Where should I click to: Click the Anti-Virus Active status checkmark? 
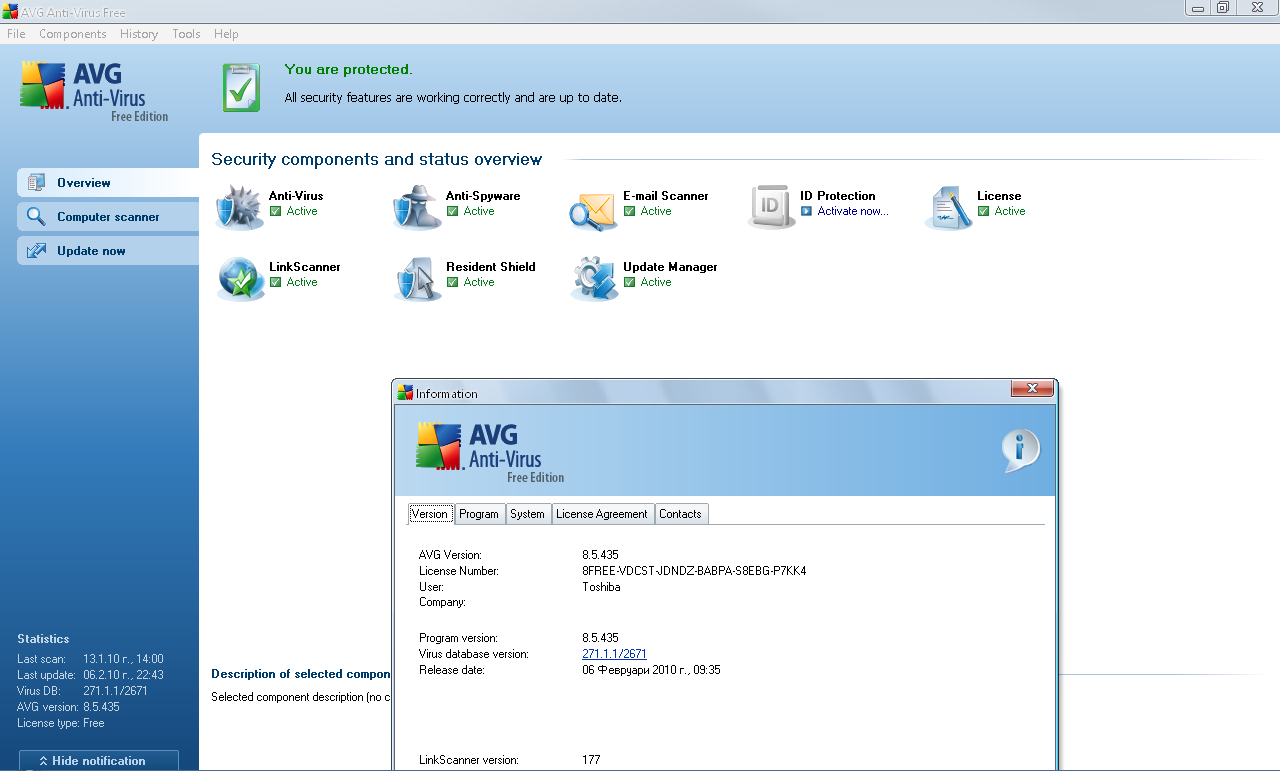(x=275, y=211)
